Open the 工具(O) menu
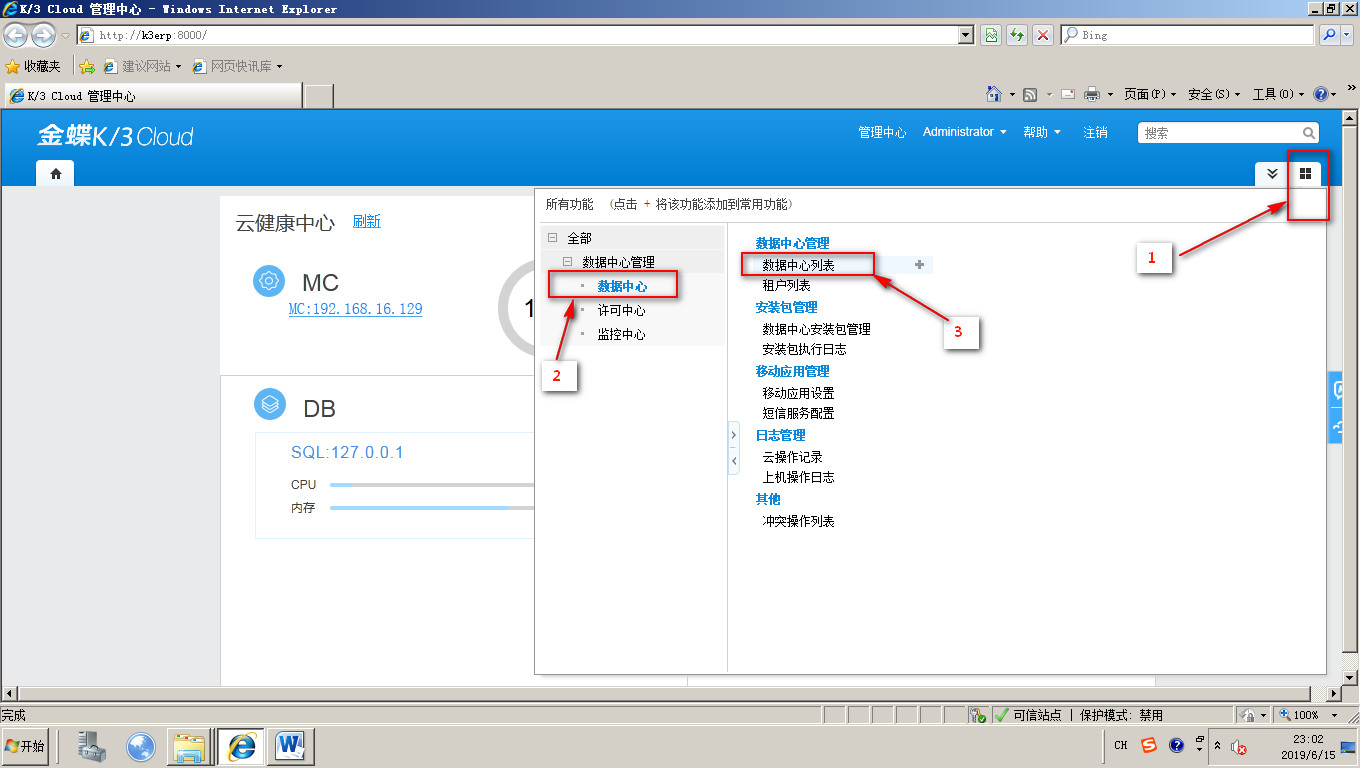 tap(1278, 94)
